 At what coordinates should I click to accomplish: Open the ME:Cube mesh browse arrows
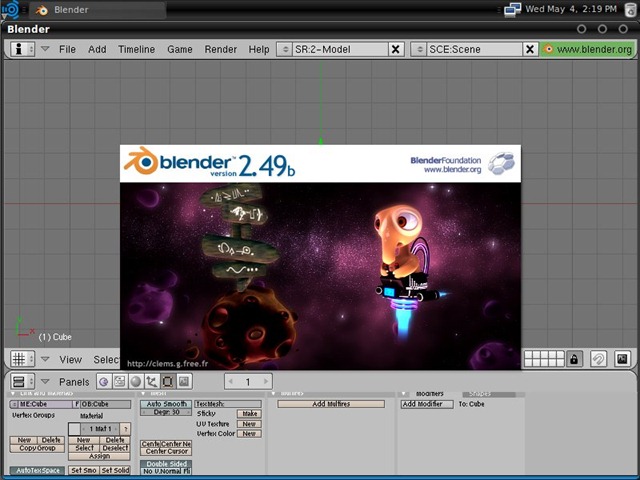pyautogui.click(x=14, y=404)
